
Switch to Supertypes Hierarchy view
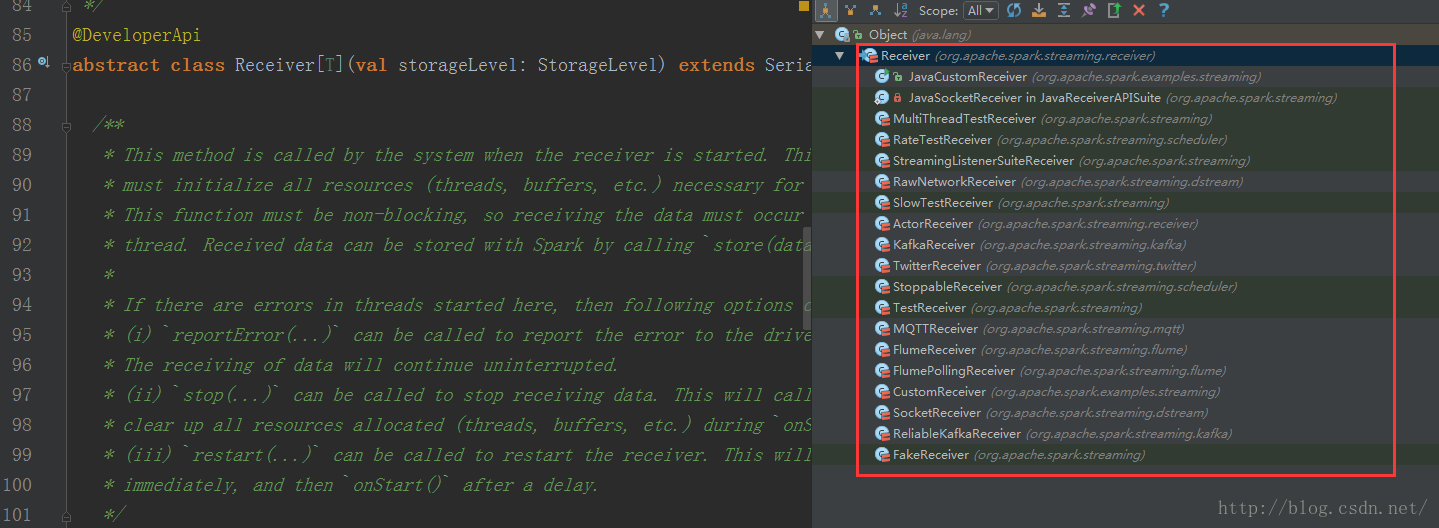click(x=851, y=10)
